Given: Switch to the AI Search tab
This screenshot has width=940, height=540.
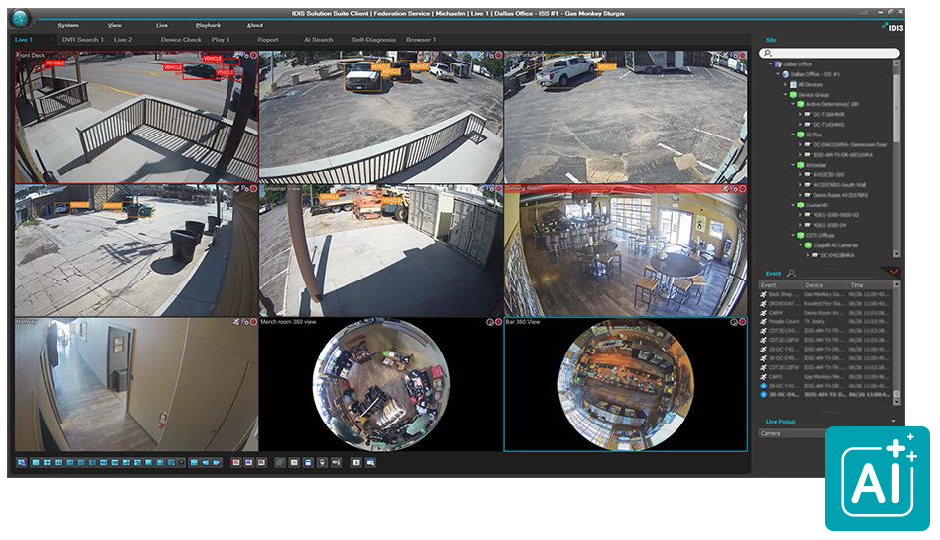Looking at the screenshot, I should click(318, 40).
